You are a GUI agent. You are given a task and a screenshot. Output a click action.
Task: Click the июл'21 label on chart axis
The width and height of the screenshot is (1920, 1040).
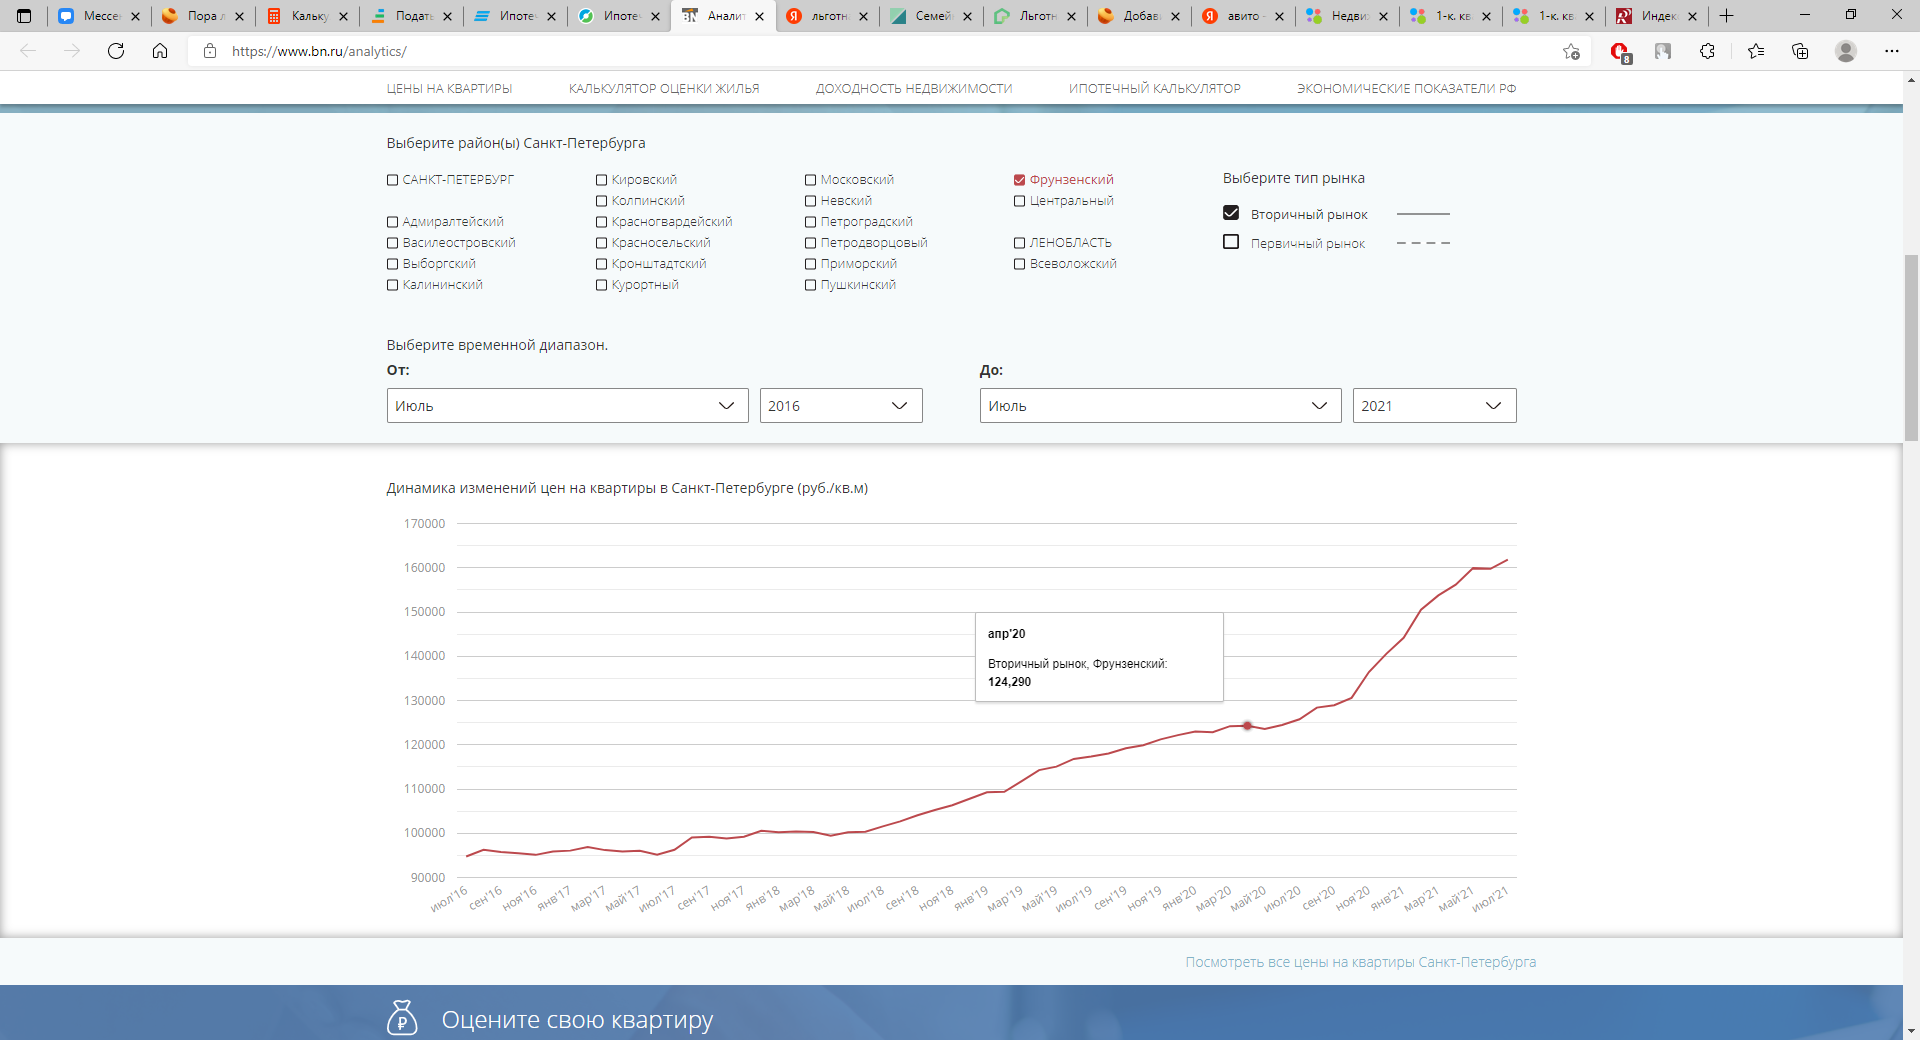(1490, 898)
